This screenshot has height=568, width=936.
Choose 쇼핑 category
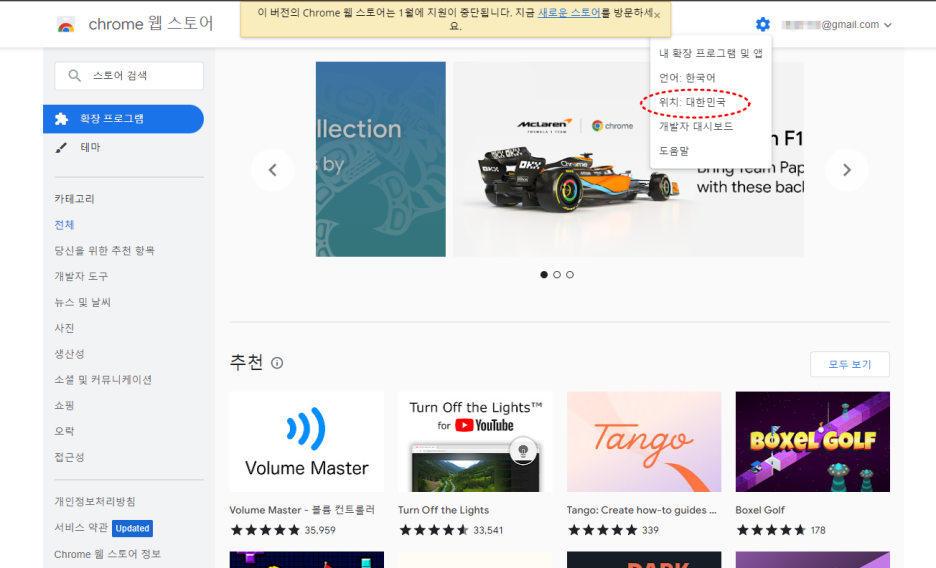[64, 406]
